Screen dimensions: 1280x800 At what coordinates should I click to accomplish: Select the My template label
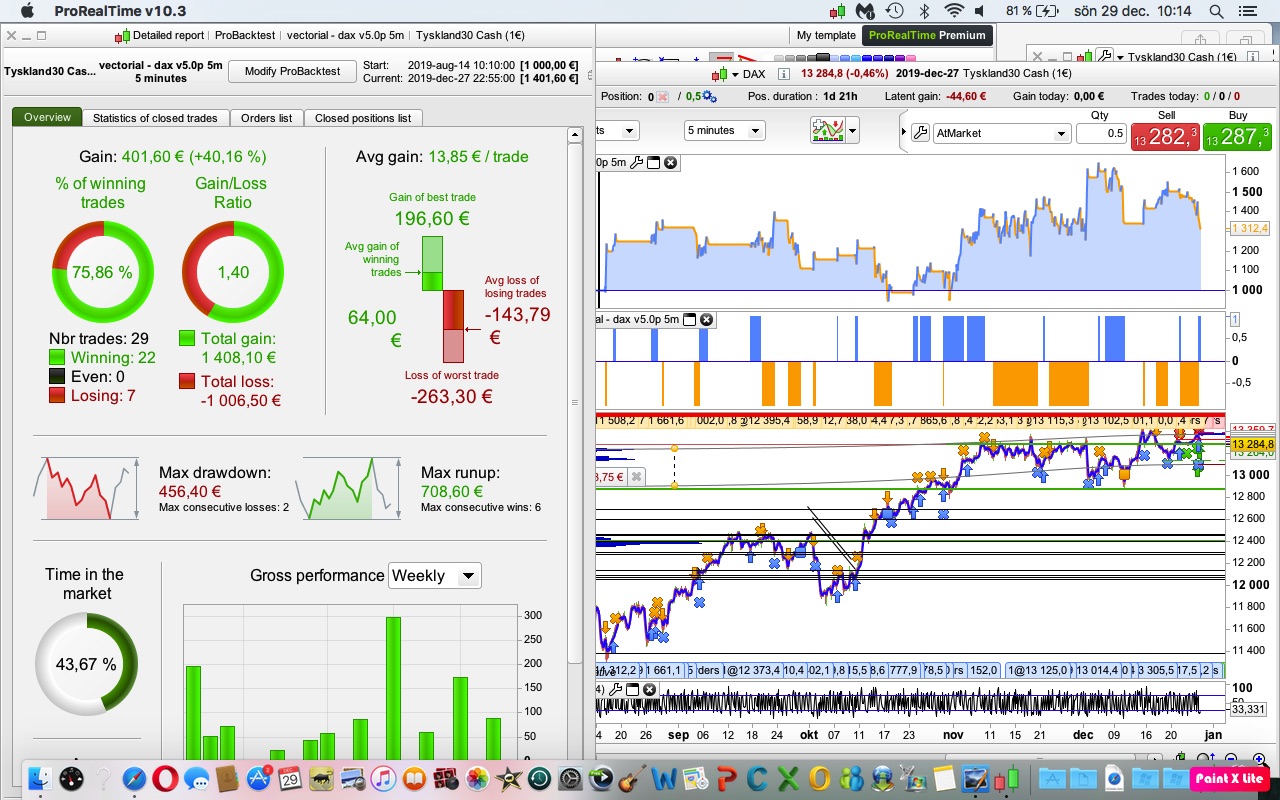pos(826,35)
